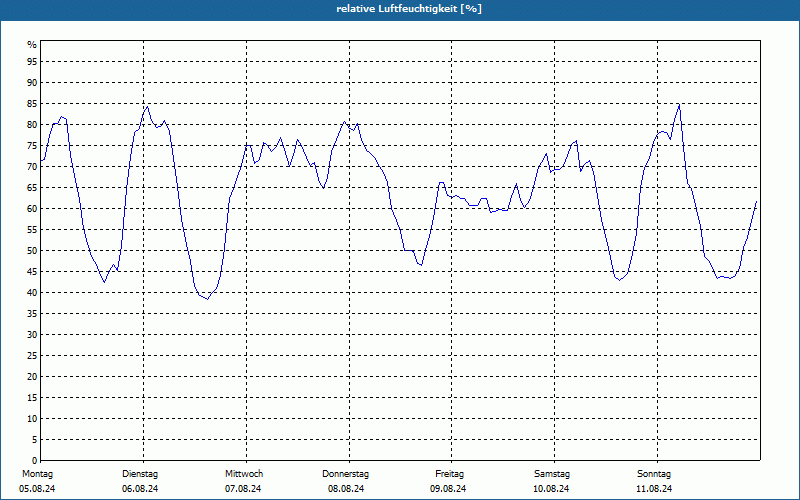Select the 70 value on the y-axis
This screenshot has width=800, height=500.
pyautogui.click(x=32, y=166)
